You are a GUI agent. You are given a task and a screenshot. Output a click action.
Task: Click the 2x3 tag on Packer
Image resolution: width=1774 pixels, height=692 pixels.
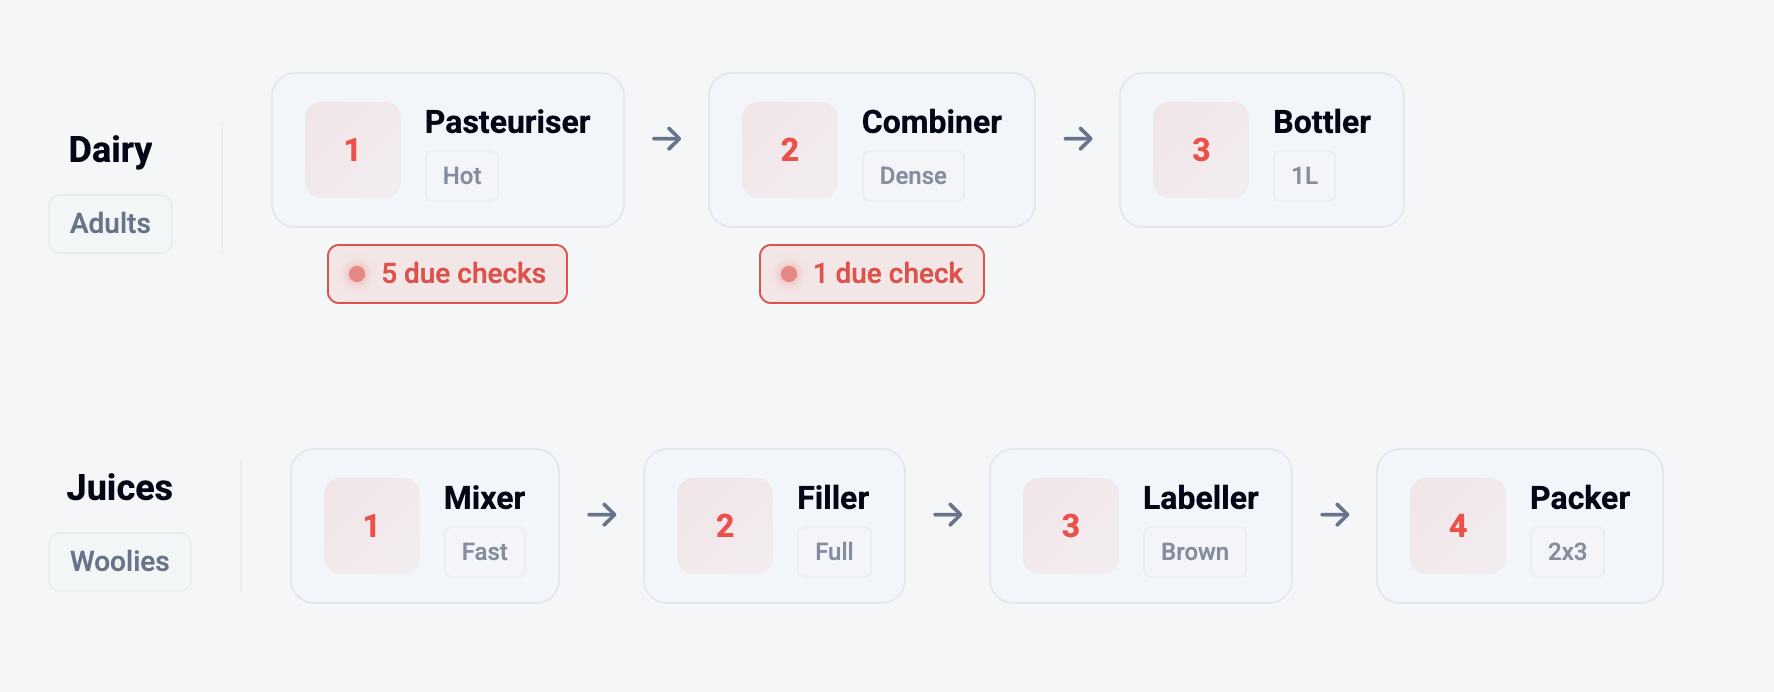(1567, 552)
